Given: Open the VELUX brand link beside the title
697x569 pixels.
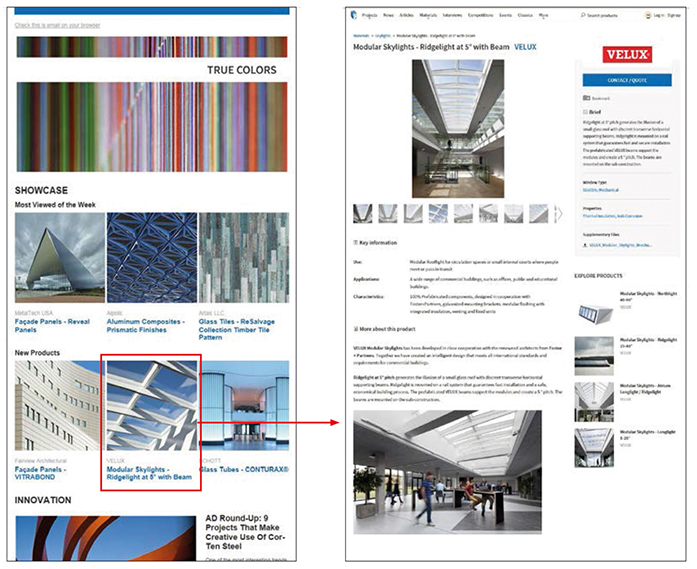Looking at the screenshot, I should click(x=525, y=47).
